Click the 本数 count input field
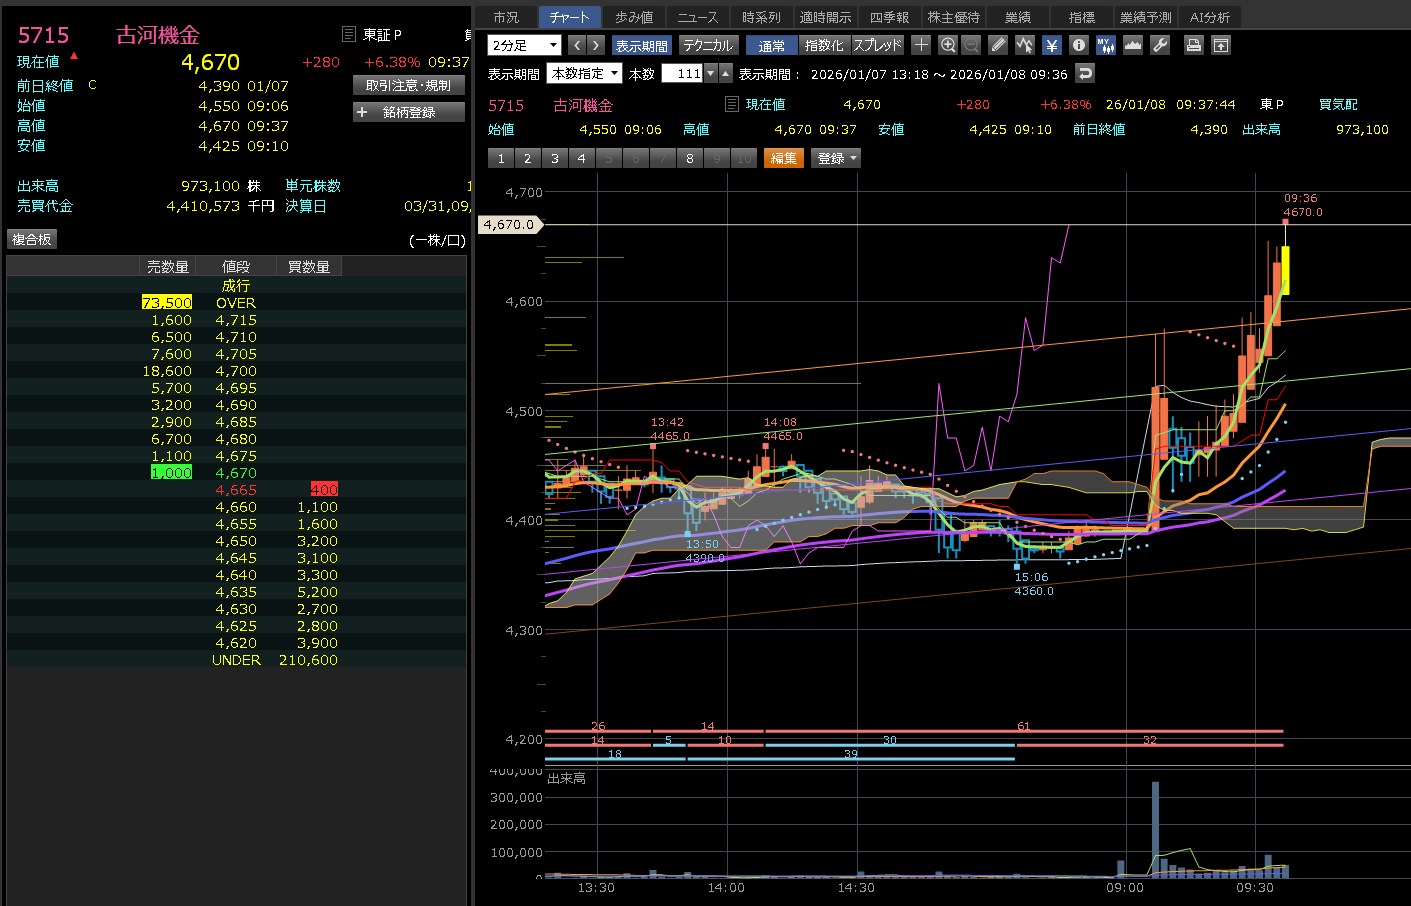Screen dimensions: 1411x906 [x=682, y=73]
